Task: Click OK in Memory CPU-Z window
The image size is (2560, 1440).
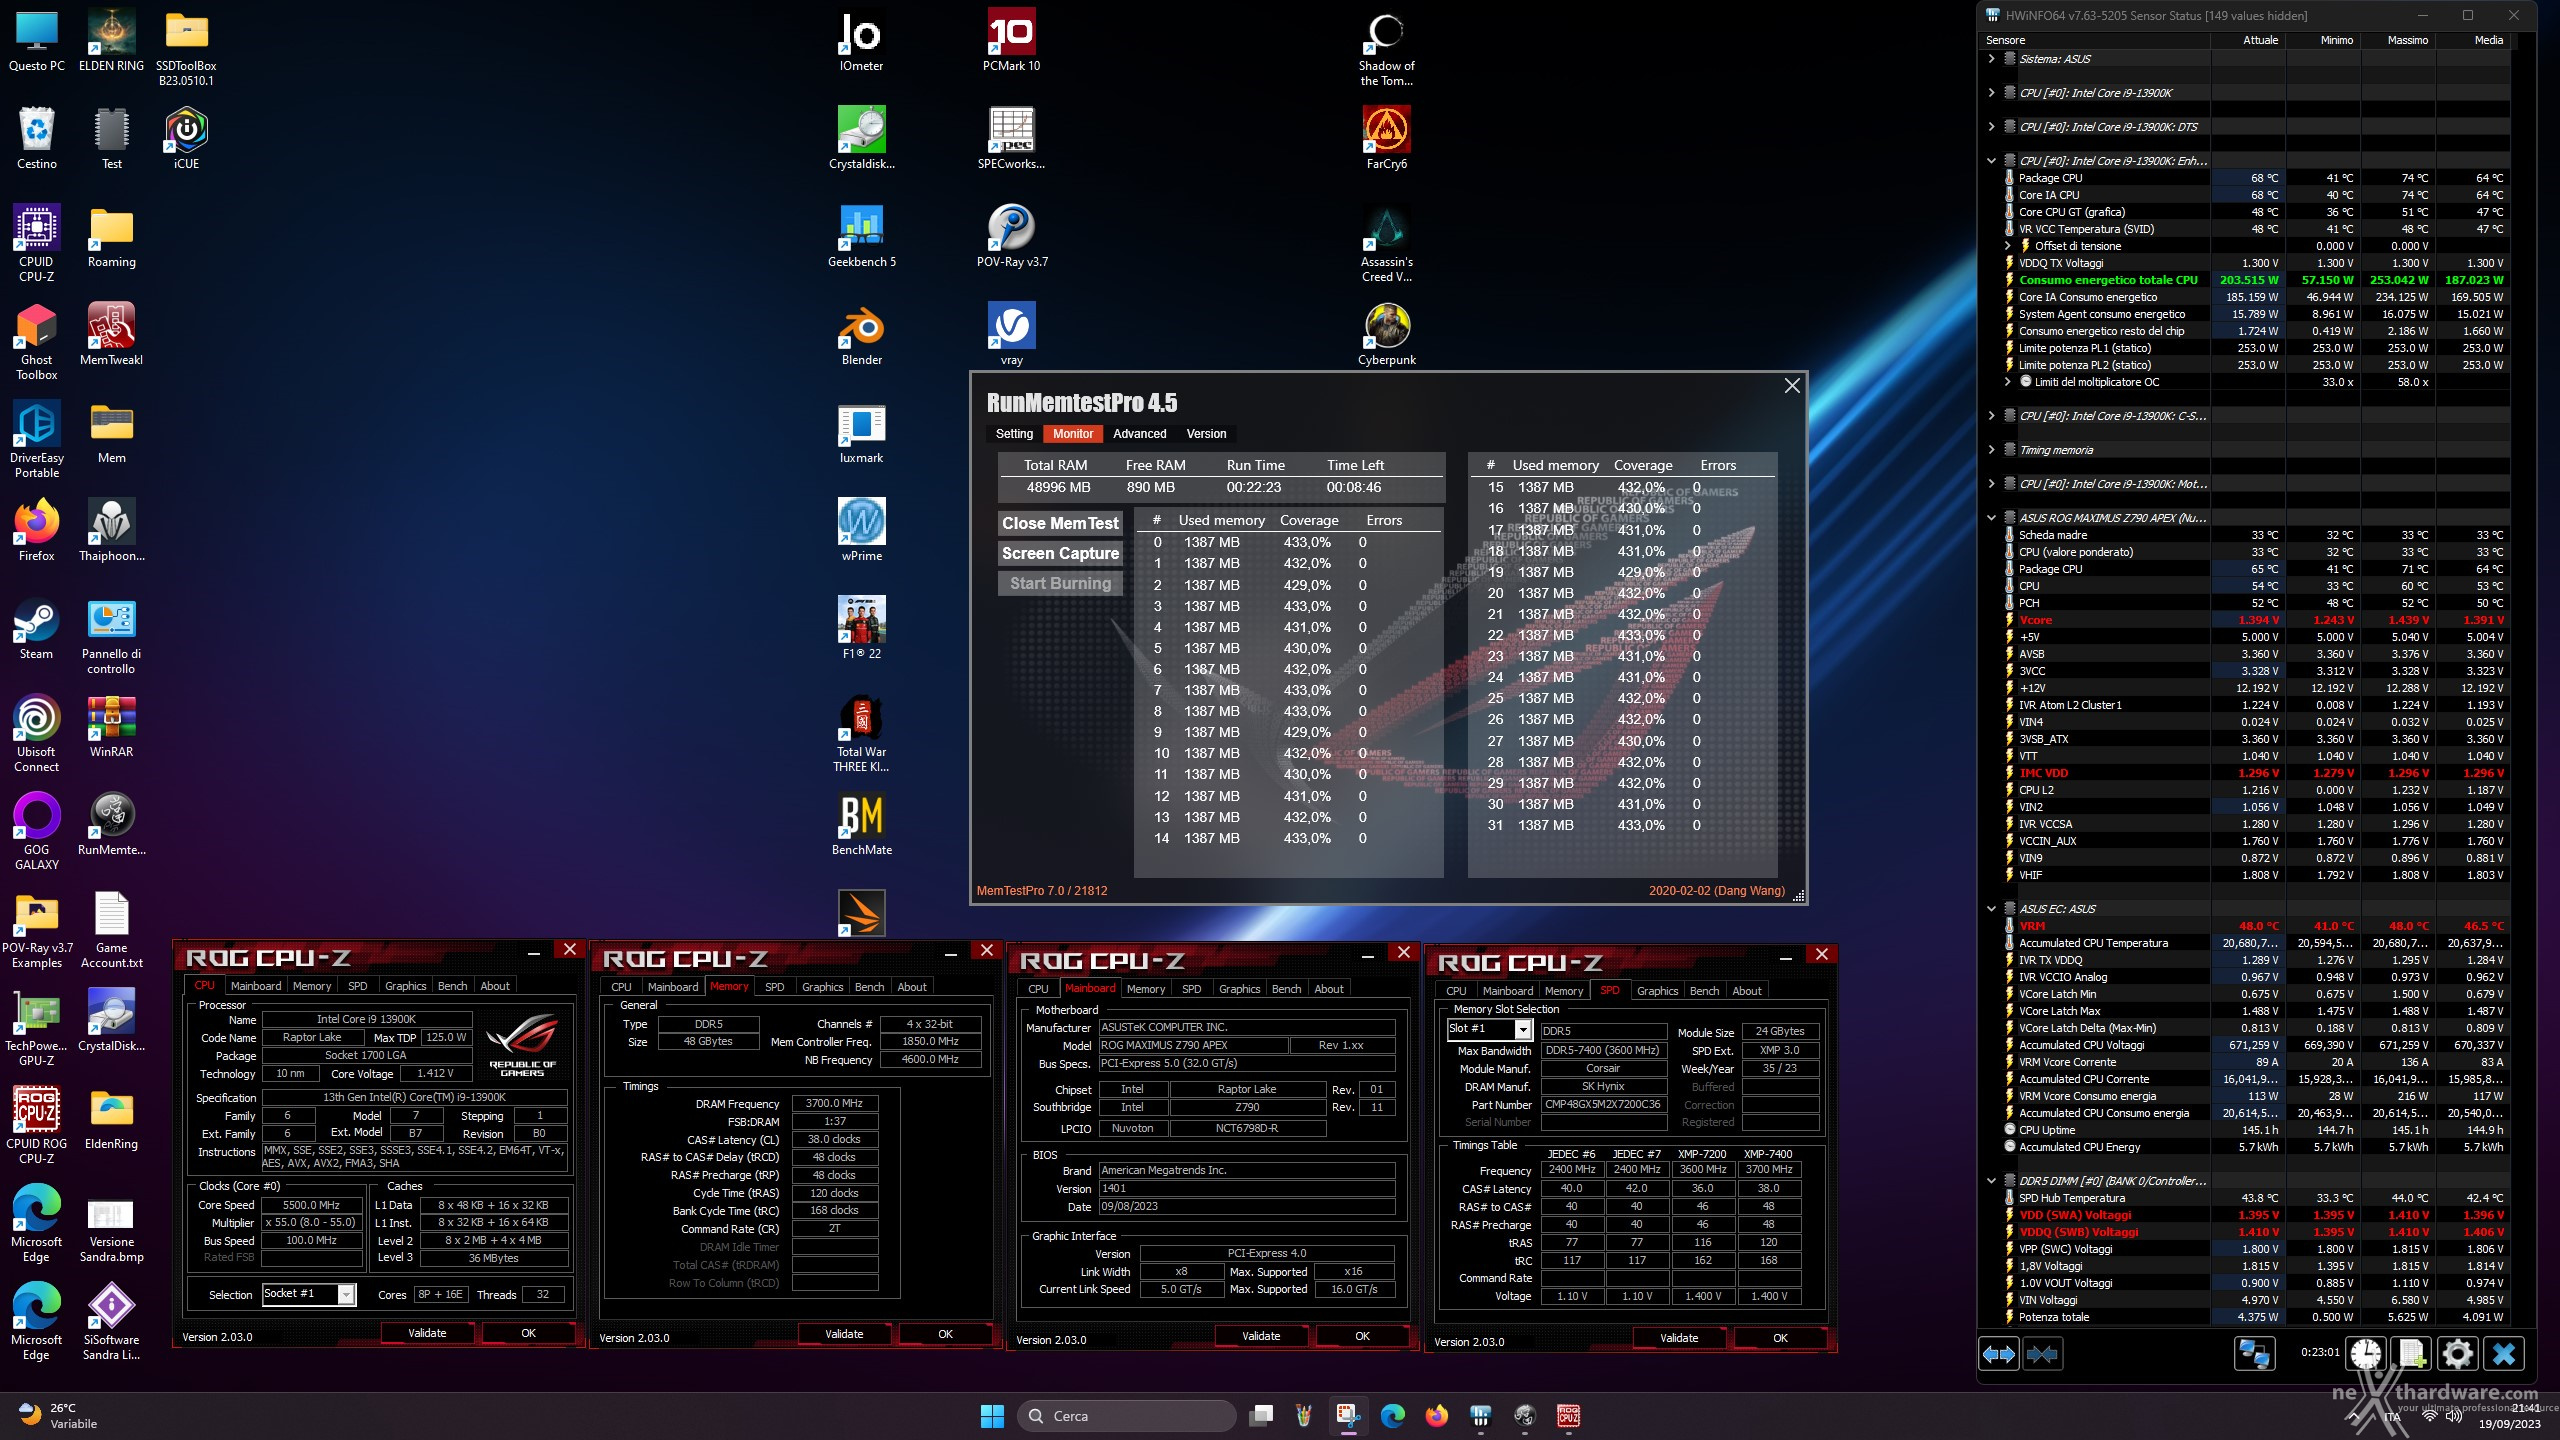Action: point(945,1334)
